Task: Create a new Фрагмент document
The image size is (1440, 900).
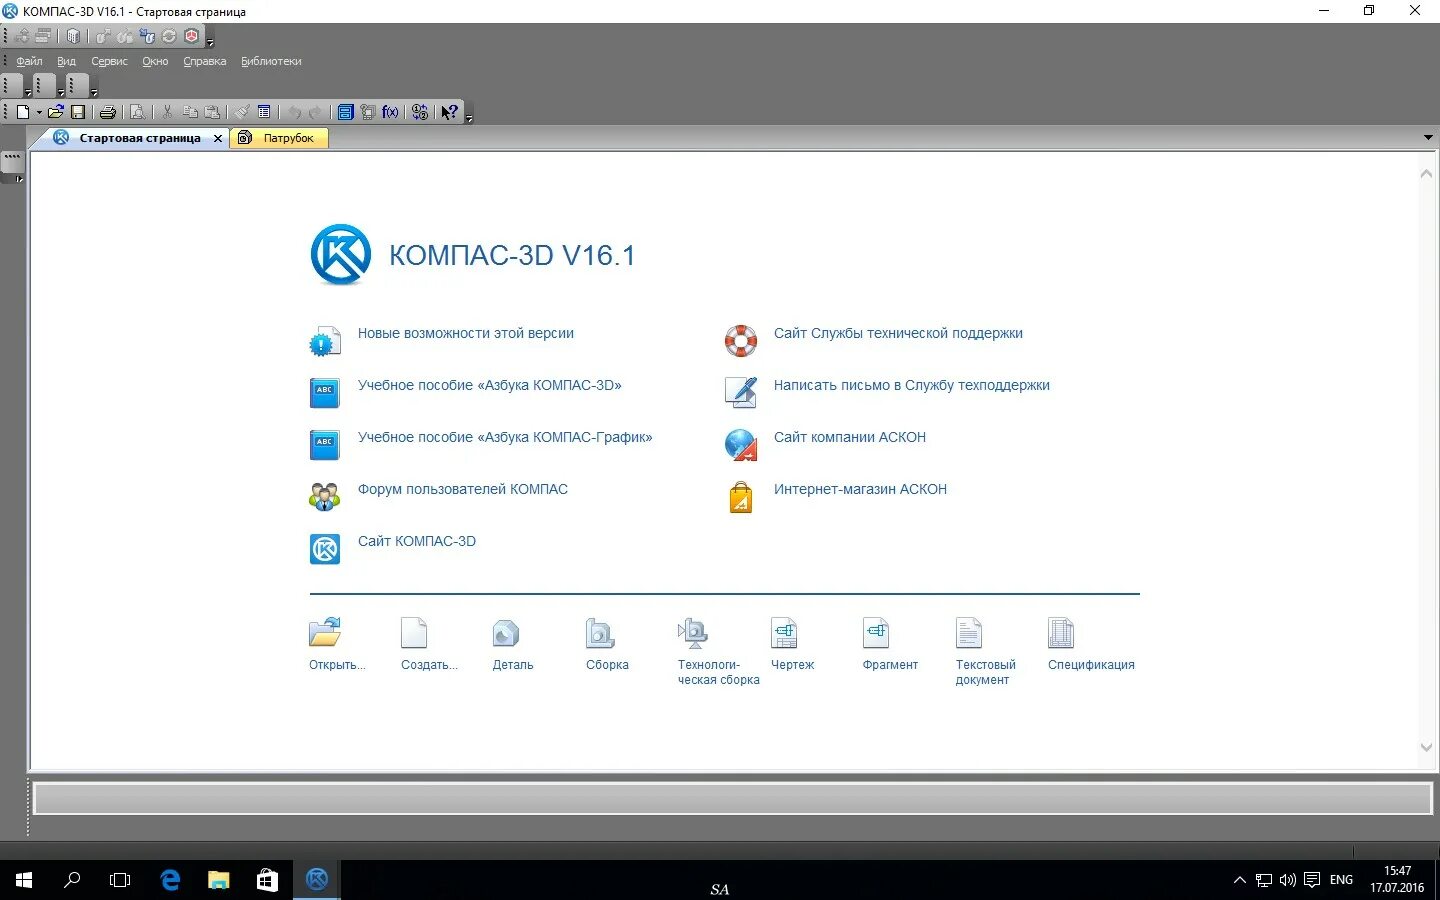Action: point(876,633)
